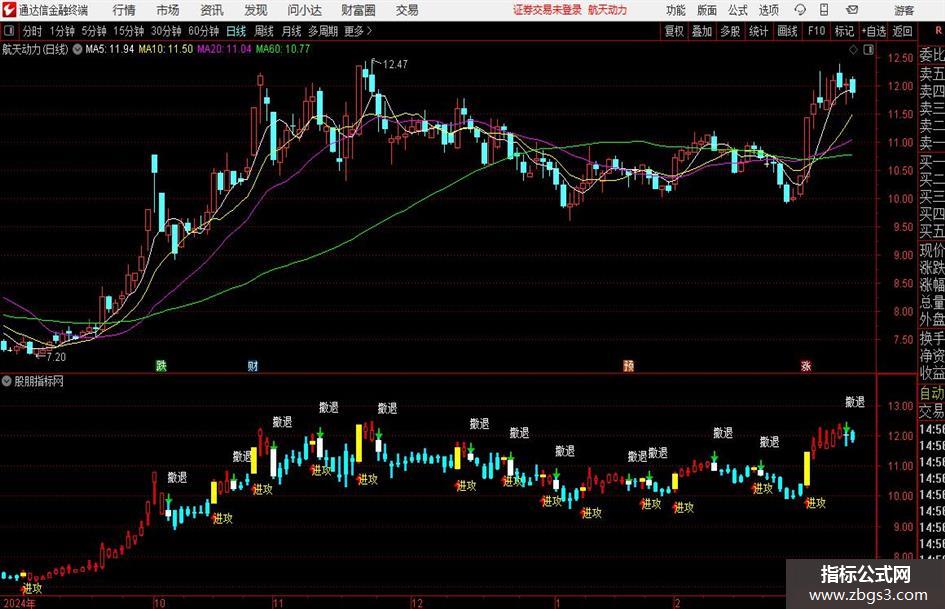This screenshot has width=945, height=609.
Task: Click the diamond icon above price axis
Action: (853, 50)
